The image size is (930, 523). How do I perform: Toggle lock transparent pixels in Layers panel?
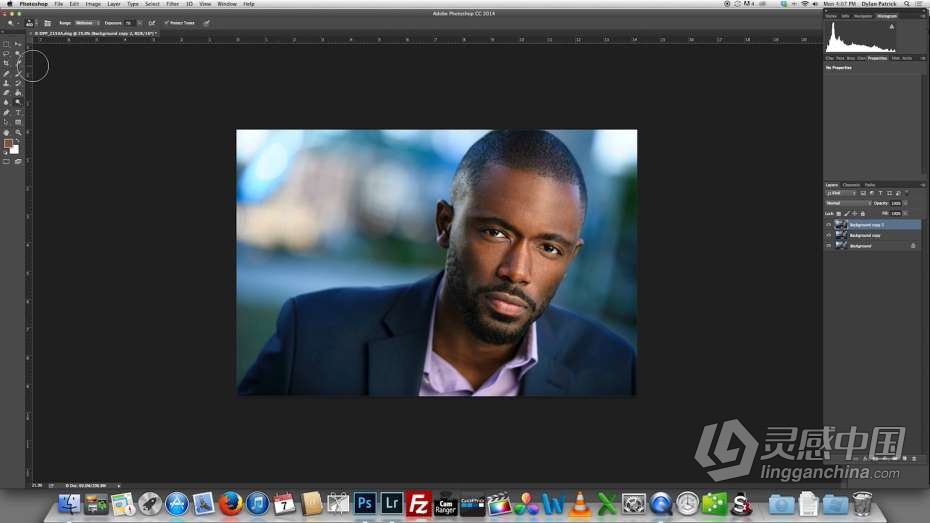pos(839,213)
